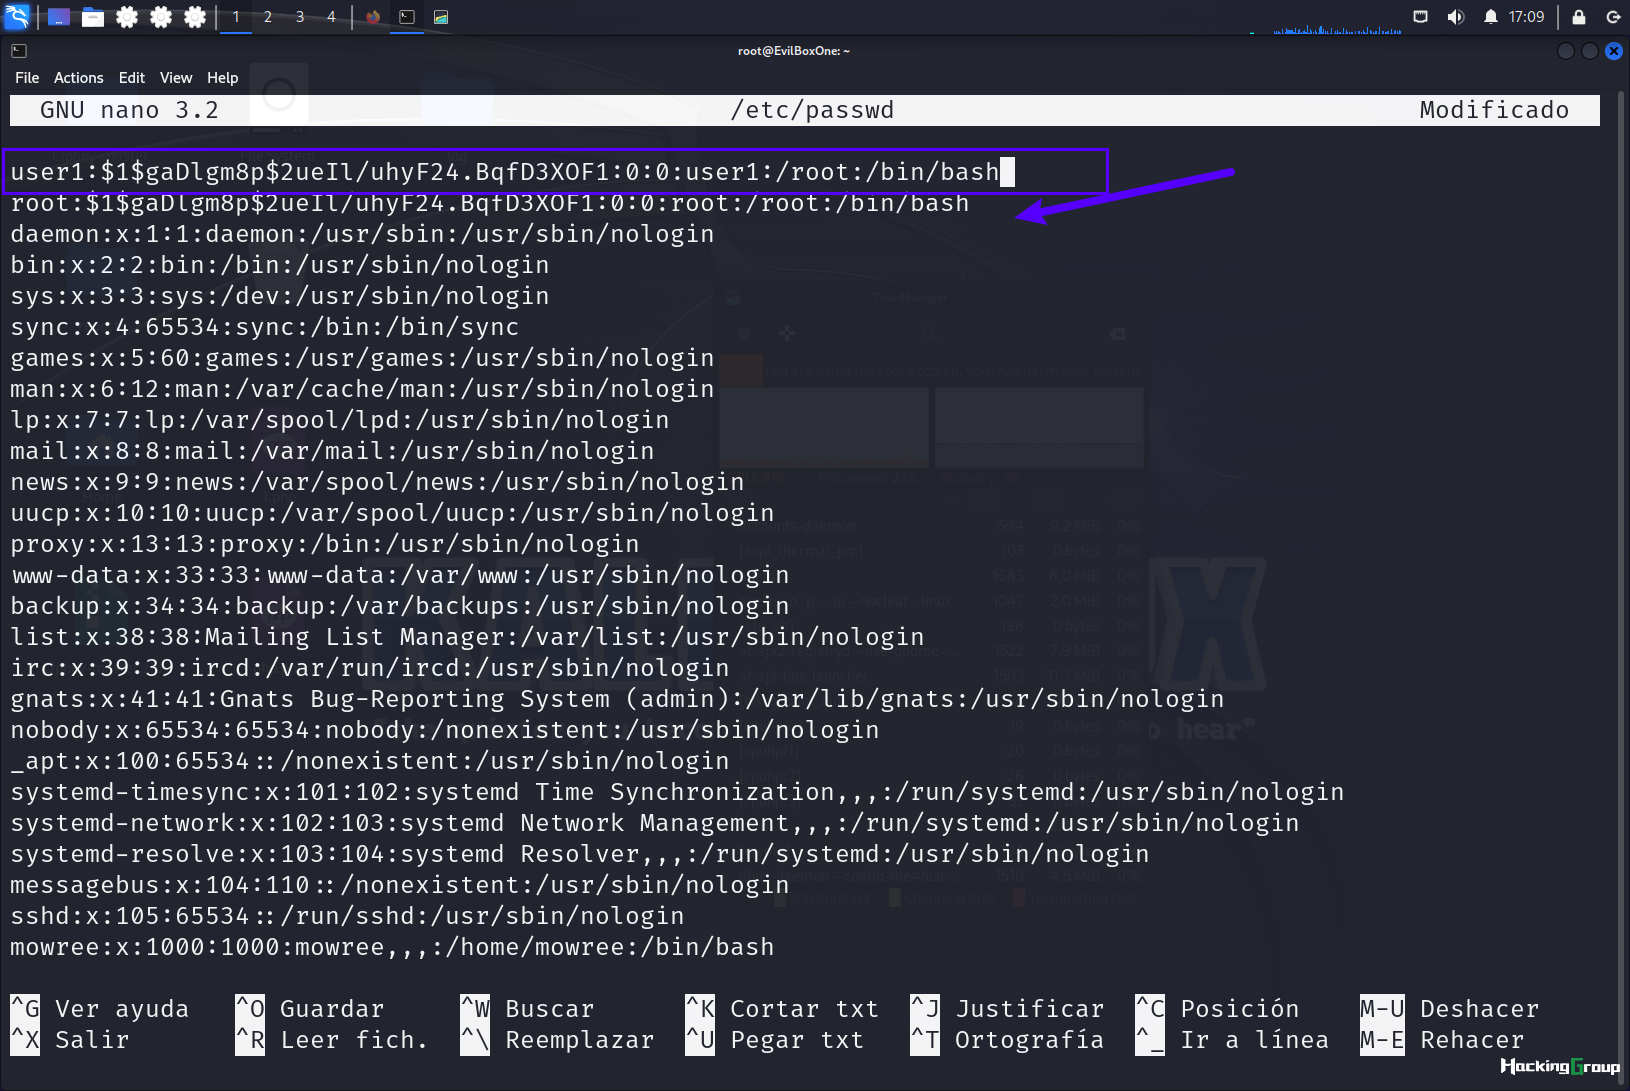Switch to workspace 2
Screen dimensions: 1630x1091
point(268,17)
